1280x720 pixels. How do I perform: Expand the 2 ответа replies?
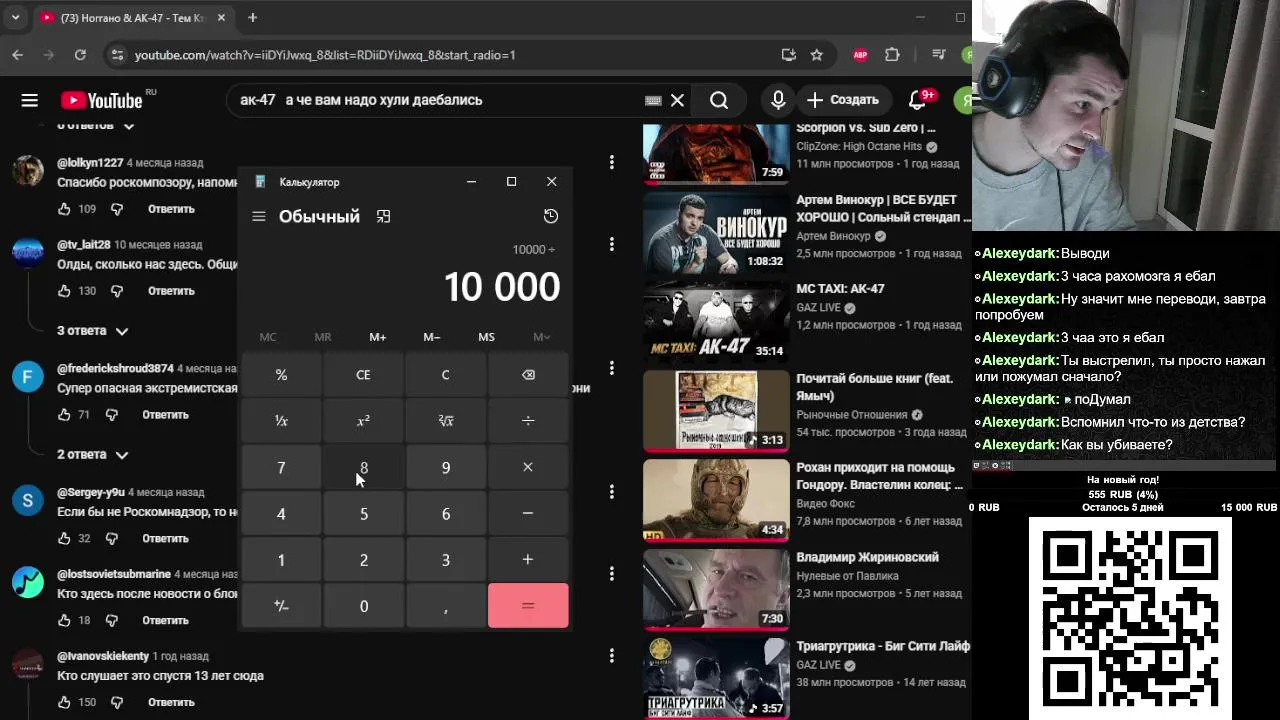[x=93, y=454]
